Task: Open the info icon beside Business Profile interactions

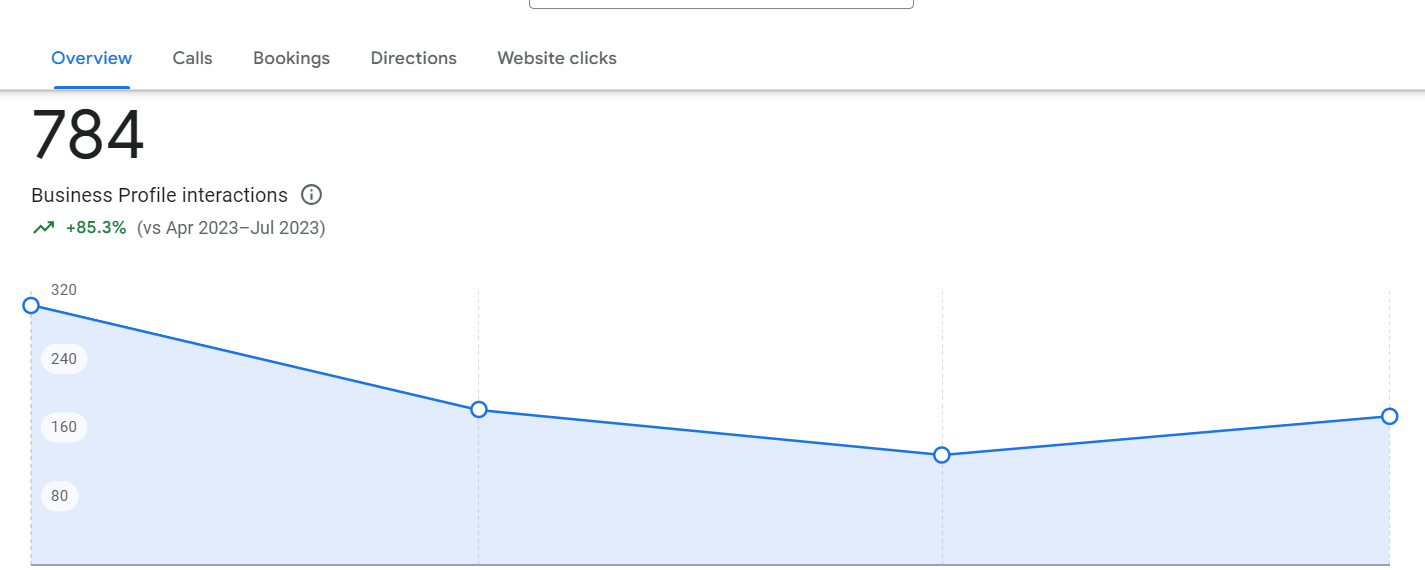Action: 311,195
